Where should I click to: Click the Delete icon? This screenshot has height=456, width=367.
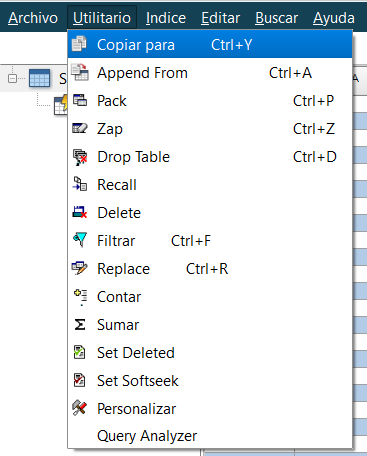coord(80,212)
